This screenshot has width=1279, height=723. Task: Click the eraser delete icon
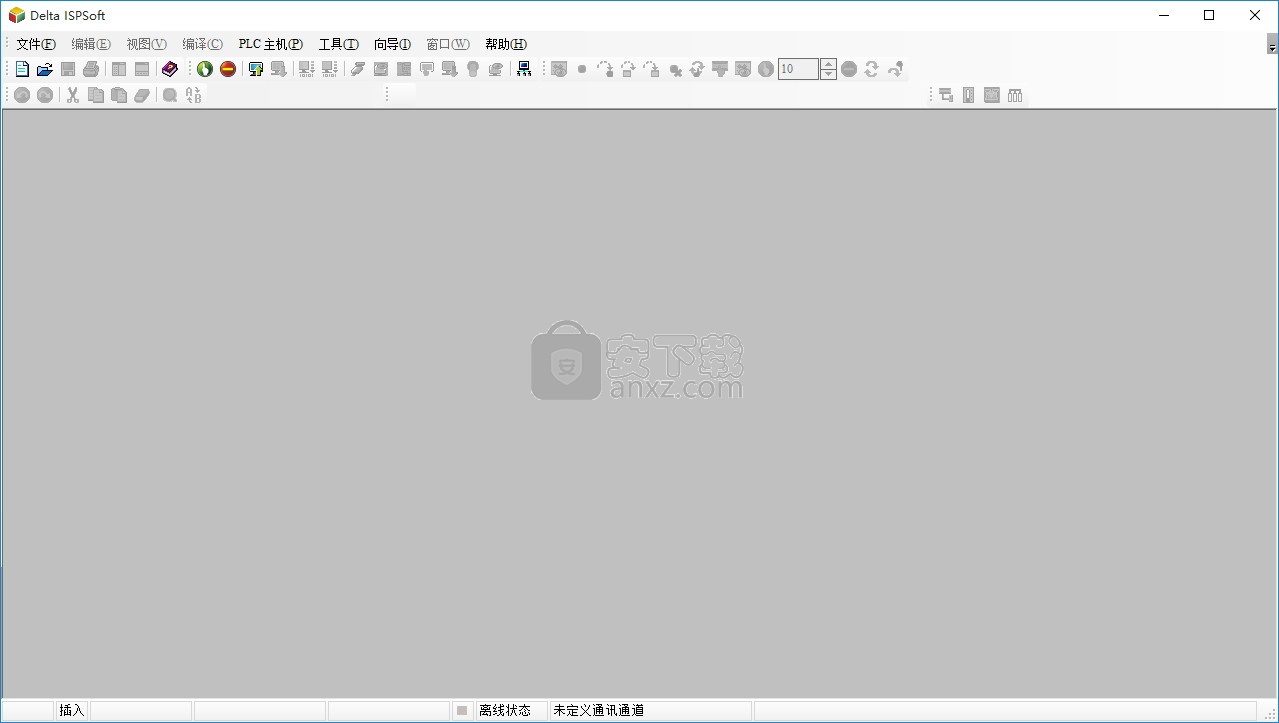142,95
